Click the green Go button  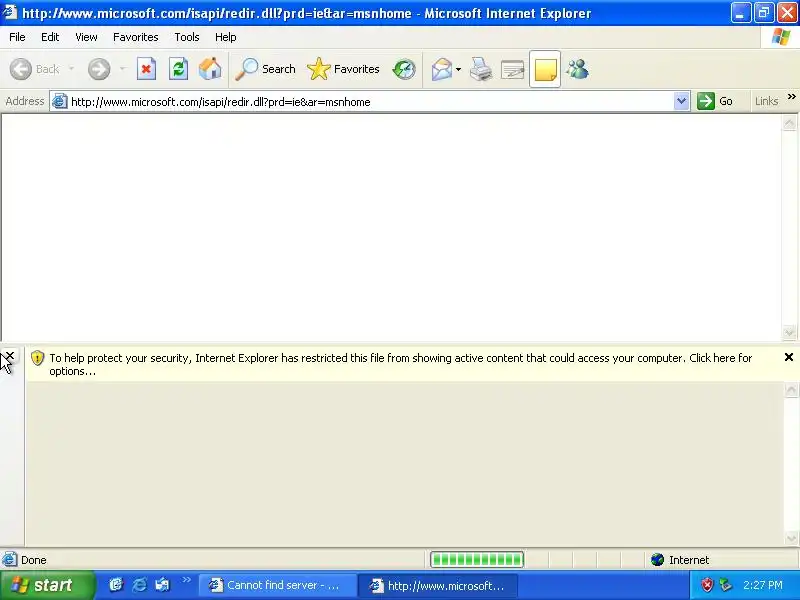(x=715, y=101)
